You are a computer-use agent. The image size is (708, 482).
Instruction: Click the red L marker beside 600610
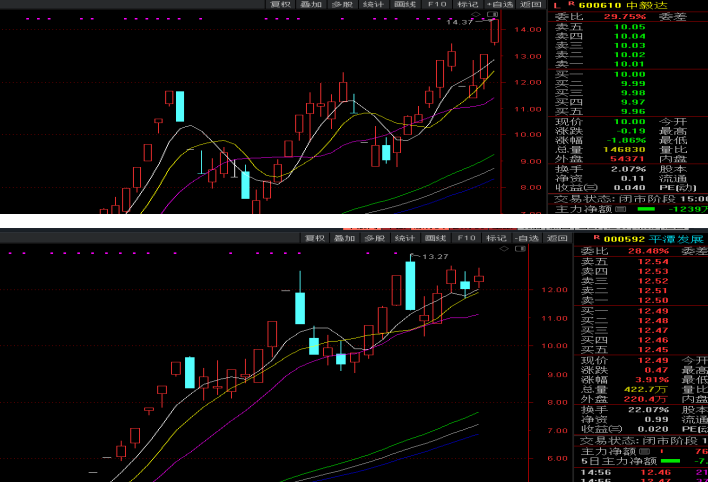(x=557, y=5)
